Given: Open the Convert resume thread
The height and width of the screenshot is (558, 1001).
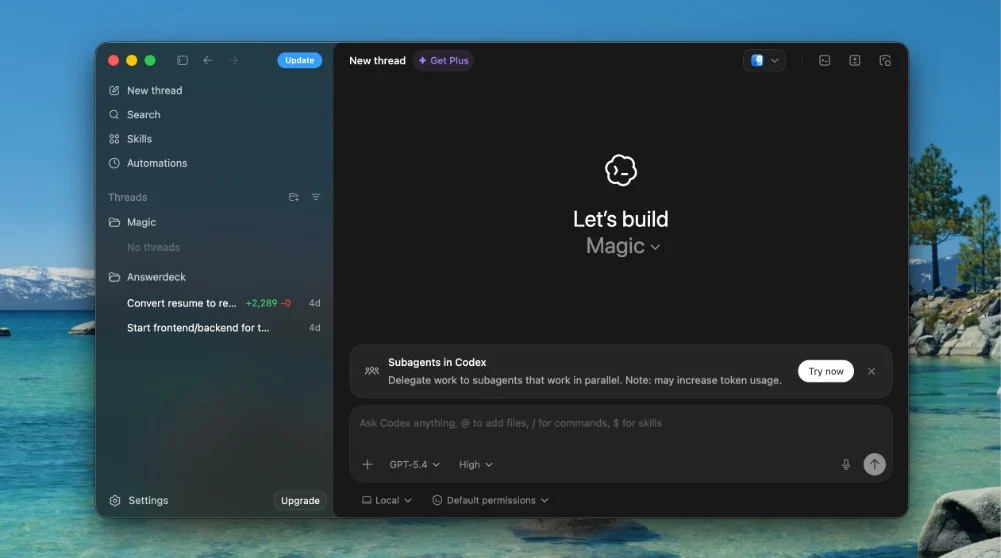Looking at the screenshot, I should pyautogui.click(x=214, y=303).
